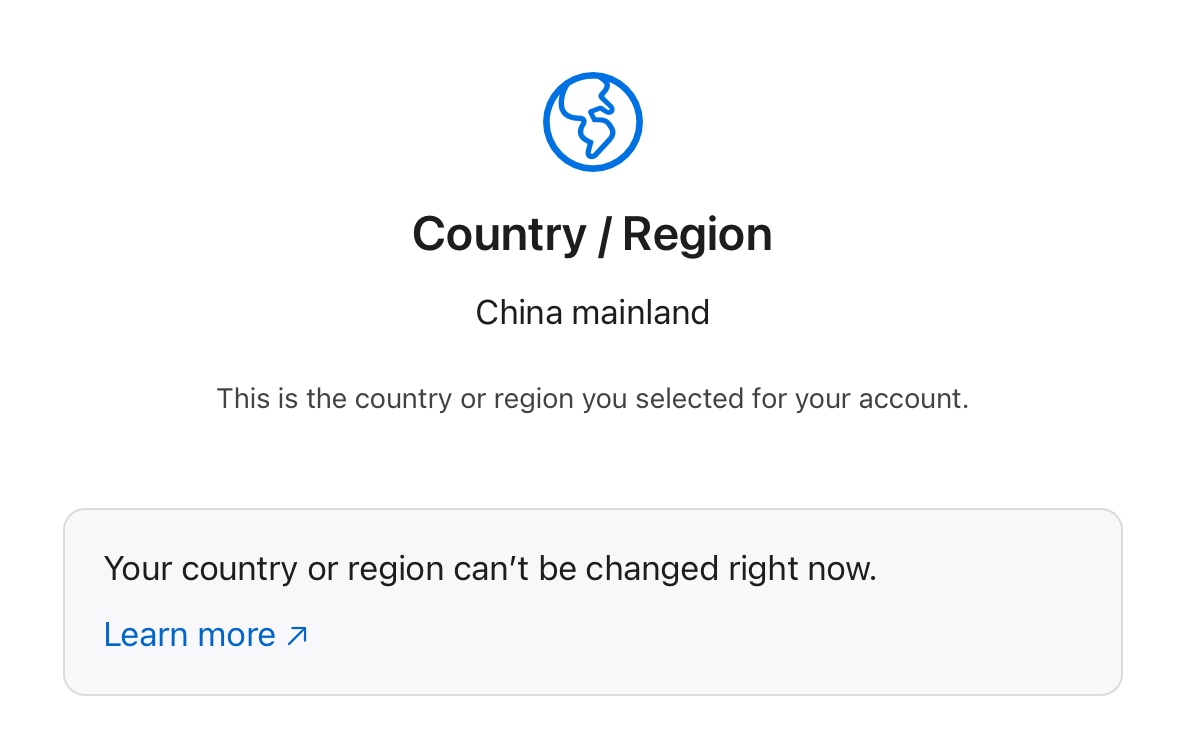Select the account region description sentence
The width and height of the screenshot is (1185, 752).
click(592, 398)
